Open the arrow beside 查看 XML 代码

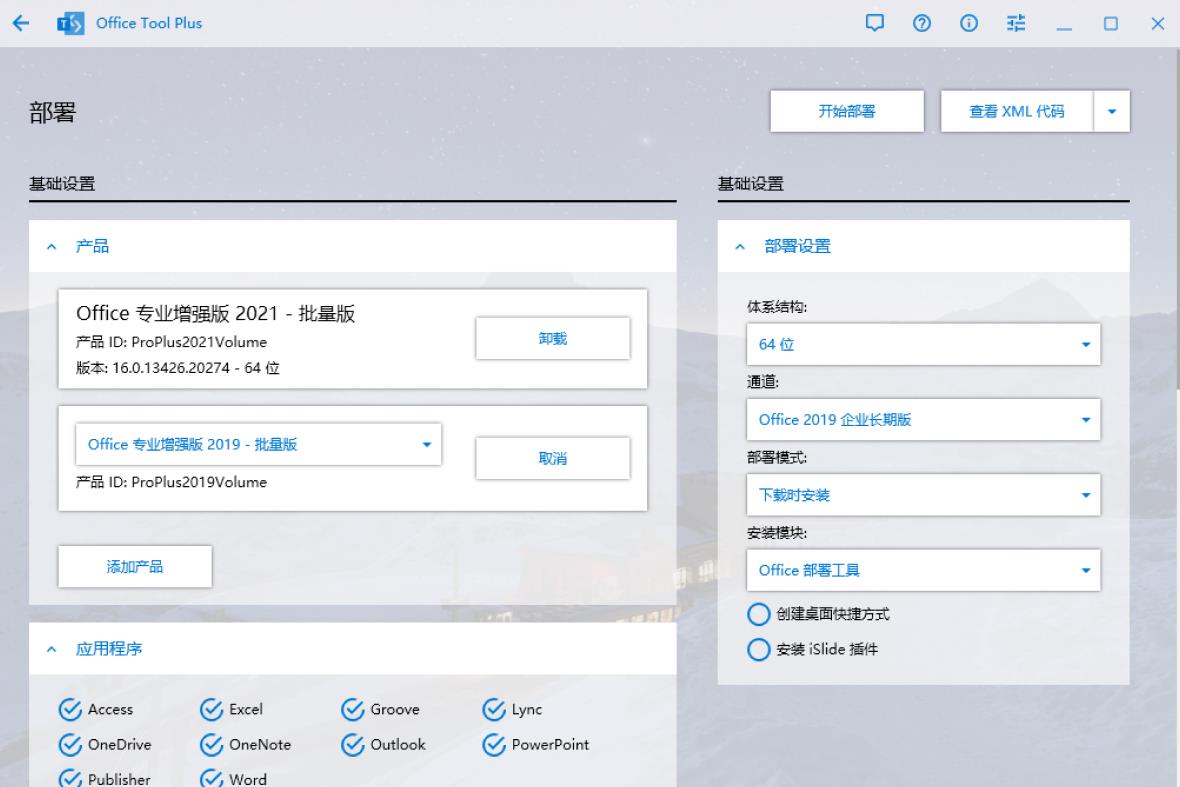(1112, 111)
